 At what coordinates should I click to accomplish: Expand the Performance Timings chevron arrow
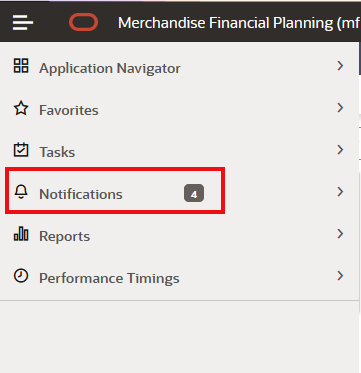(x=340, y=276)
